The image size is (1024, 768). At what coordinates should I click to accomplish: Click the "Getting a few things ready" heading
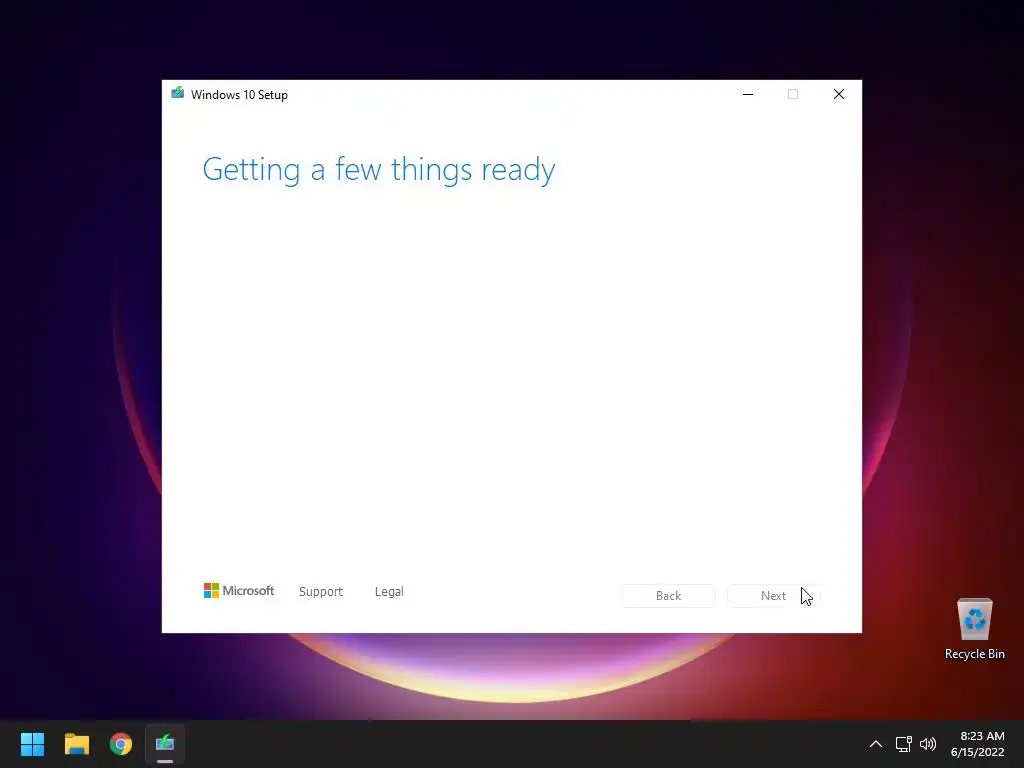(379, 170)
